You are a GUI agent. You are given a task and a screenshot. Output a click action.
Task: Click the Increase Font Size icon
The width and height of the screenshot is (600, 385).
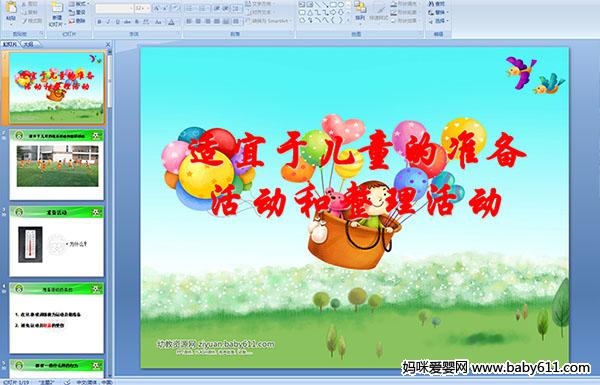[x=157, y=8]
